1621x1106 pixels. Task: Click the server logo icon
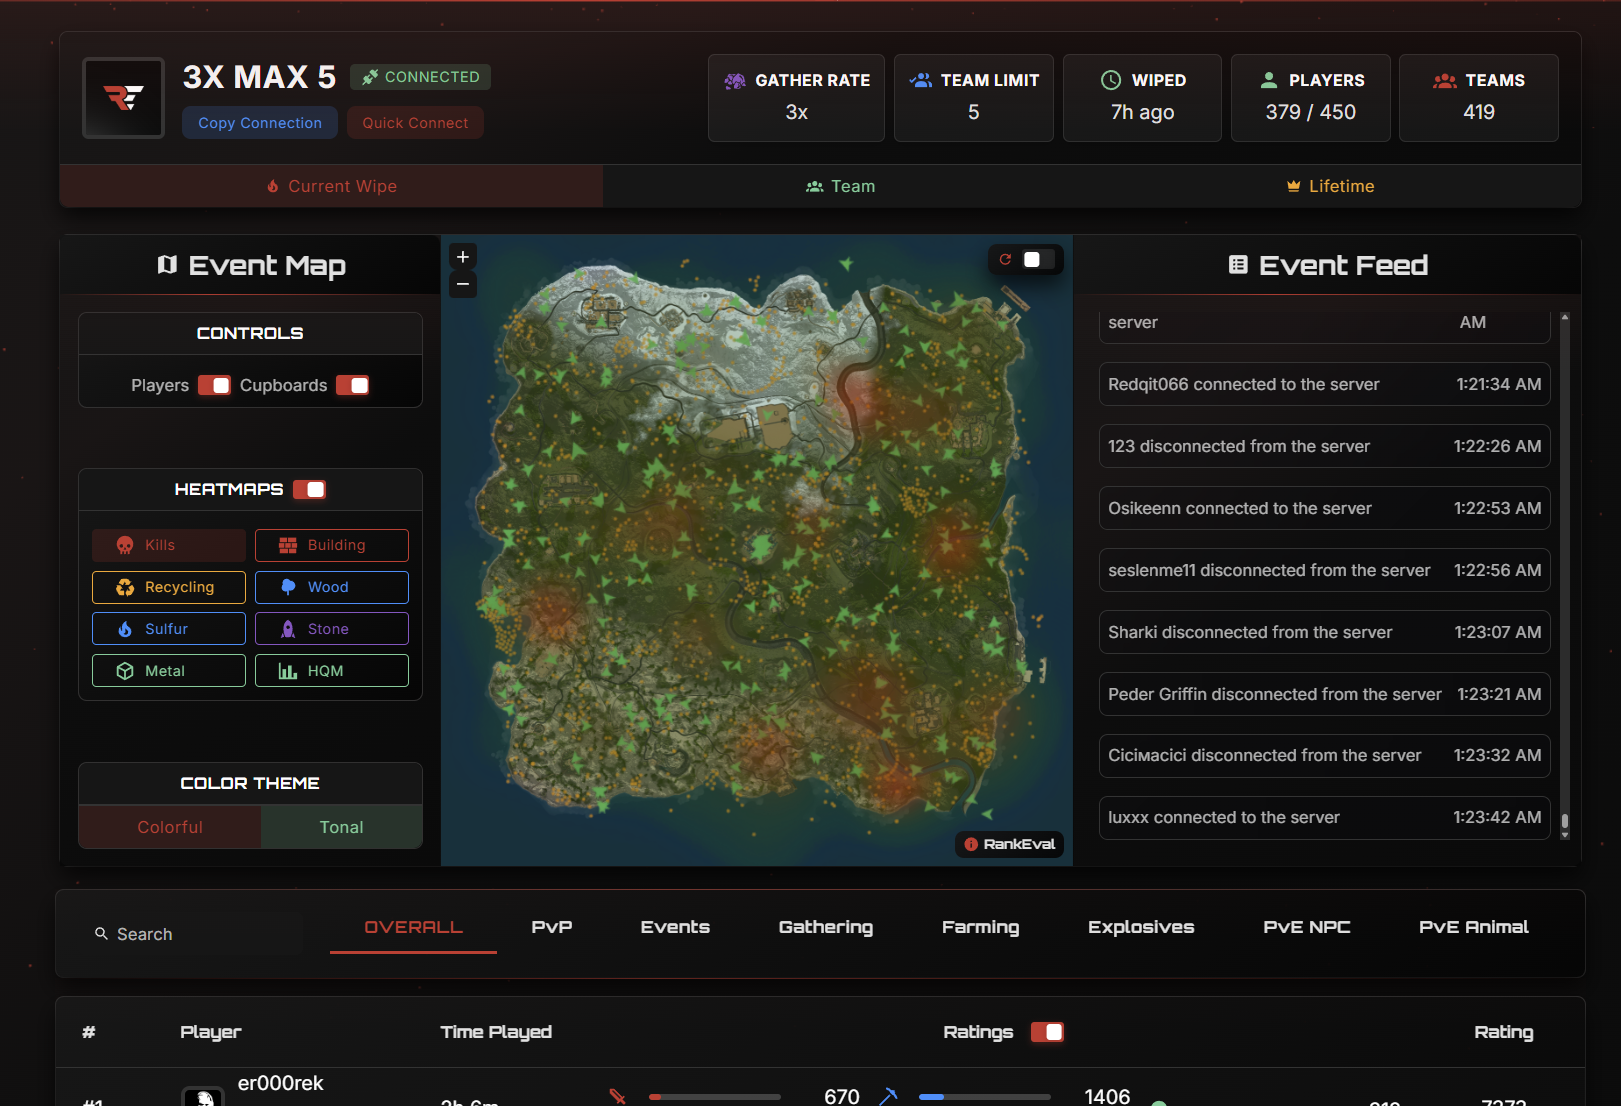pos(123,98)
